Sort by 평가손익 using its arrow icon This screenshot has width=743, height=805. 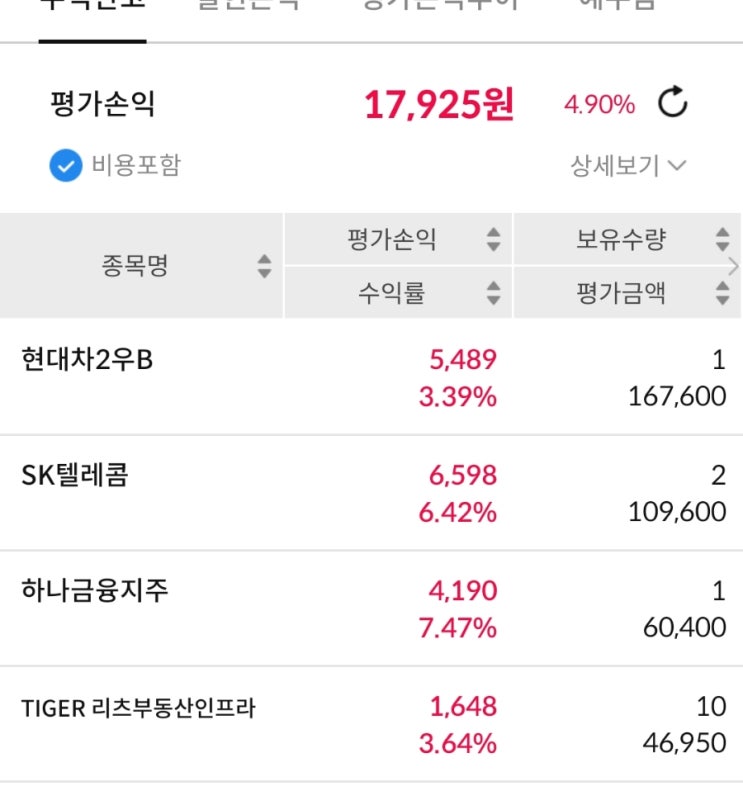(493, 240)
